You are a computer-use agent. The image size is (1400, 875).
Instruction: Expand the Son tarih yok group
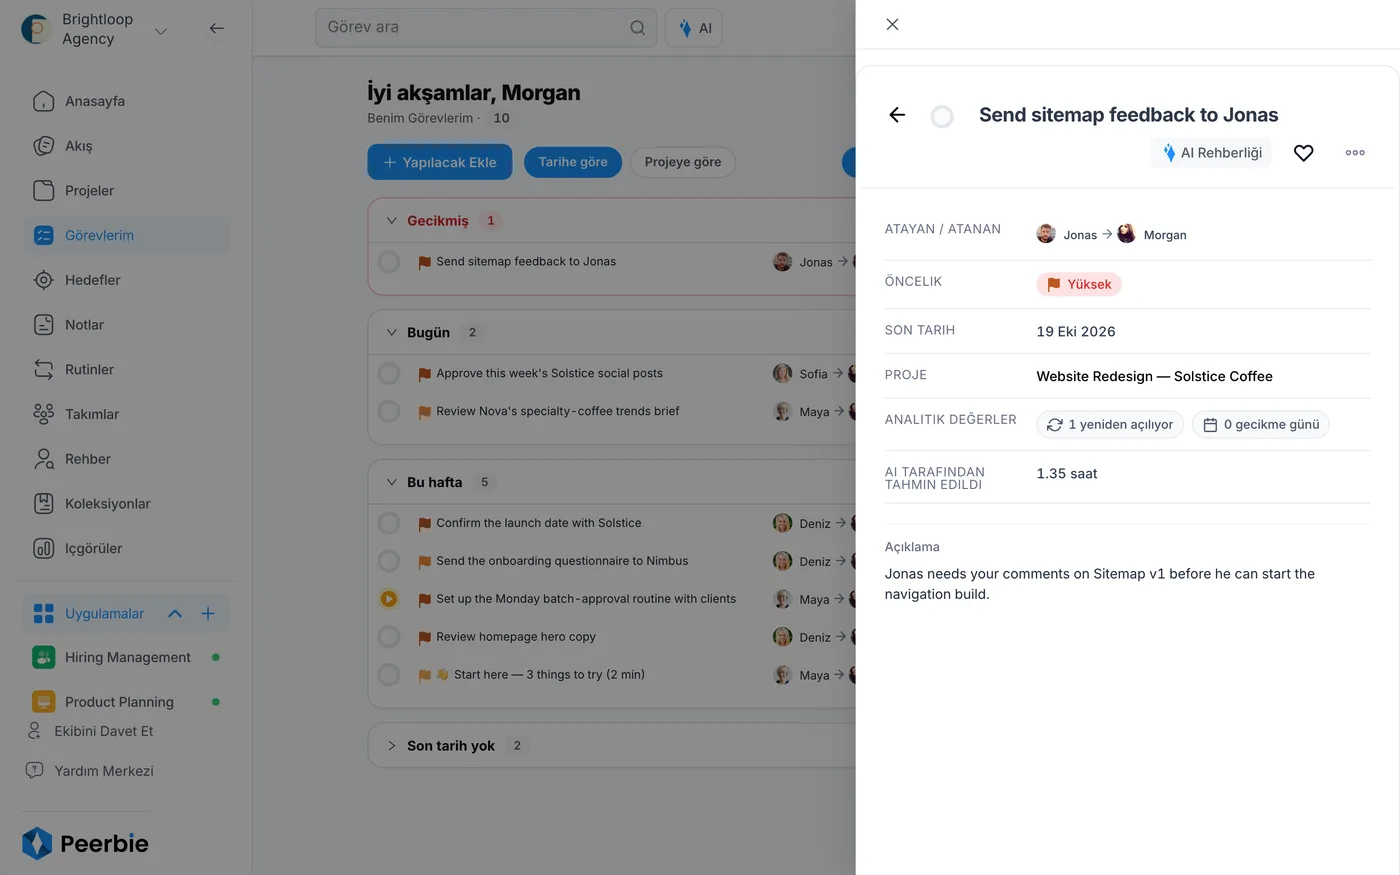(391, 746)
